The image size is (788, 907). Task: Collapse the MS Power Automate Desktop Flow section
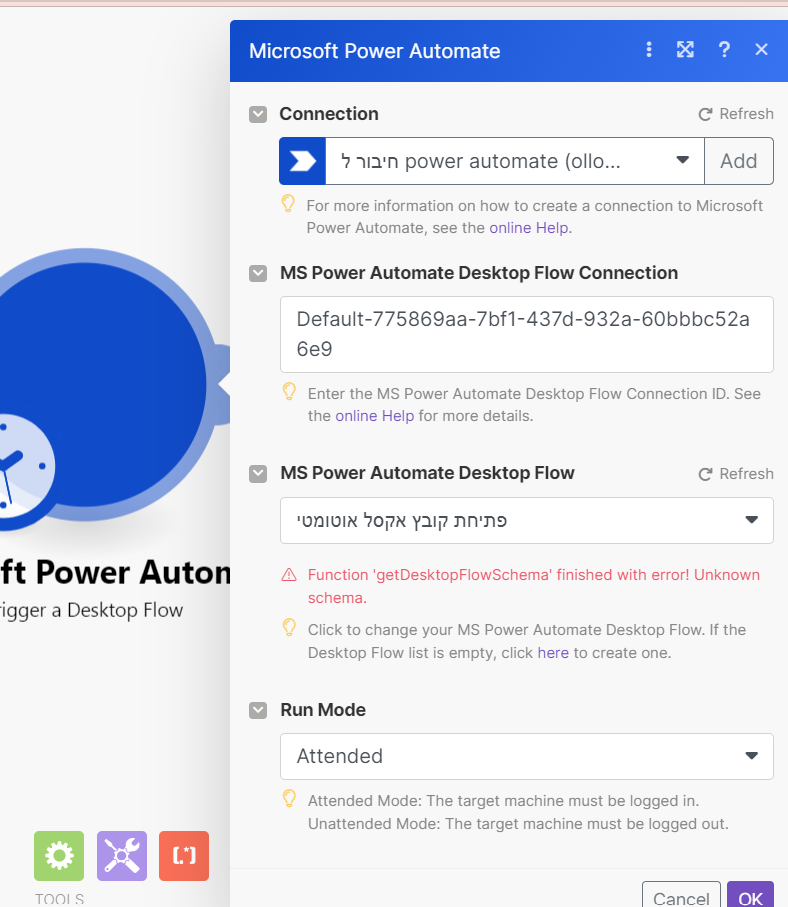tap(258, 474)
